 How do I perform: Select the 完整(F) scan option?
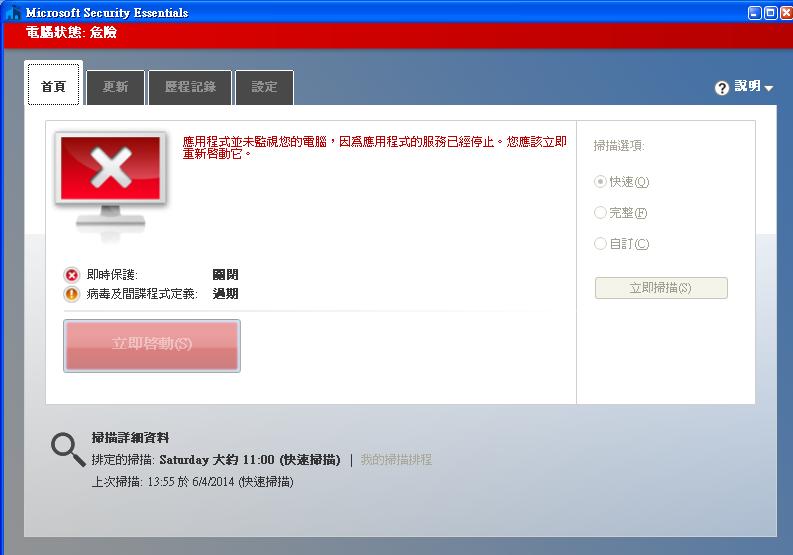[621, 212]
